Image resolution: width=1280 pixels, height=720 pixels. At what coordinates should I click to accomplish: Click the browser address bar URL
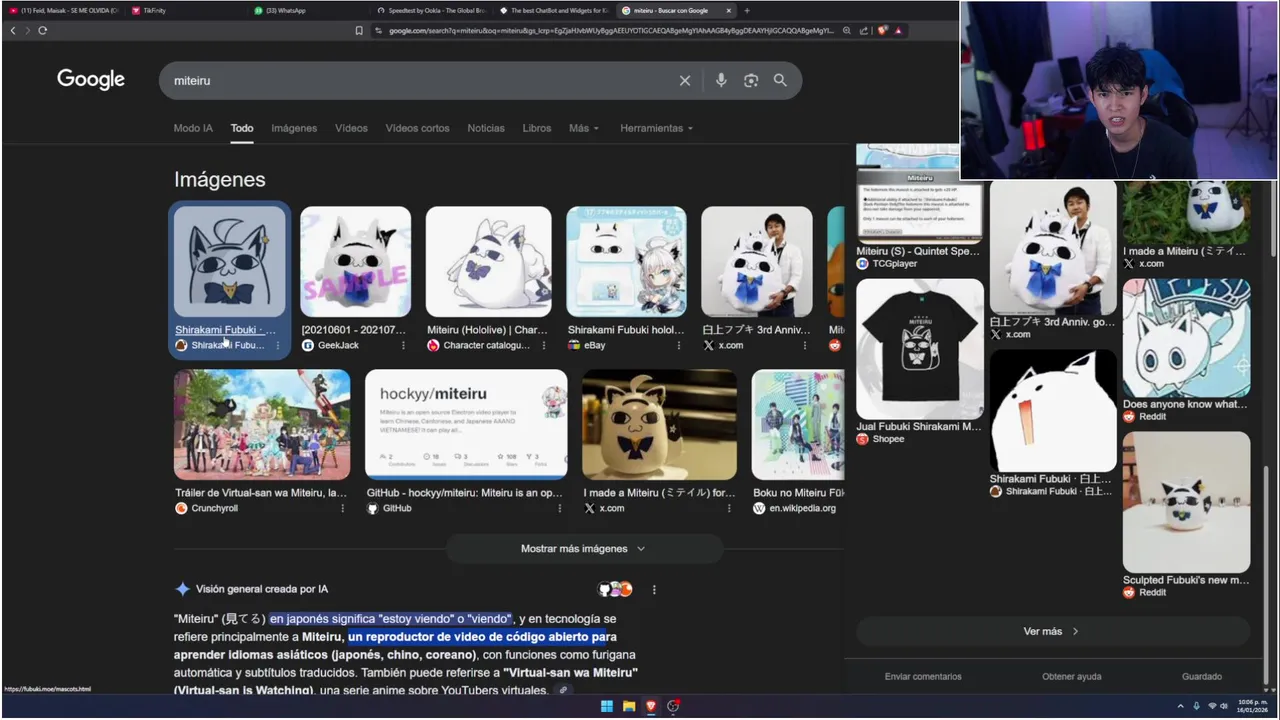coord(610,30)
